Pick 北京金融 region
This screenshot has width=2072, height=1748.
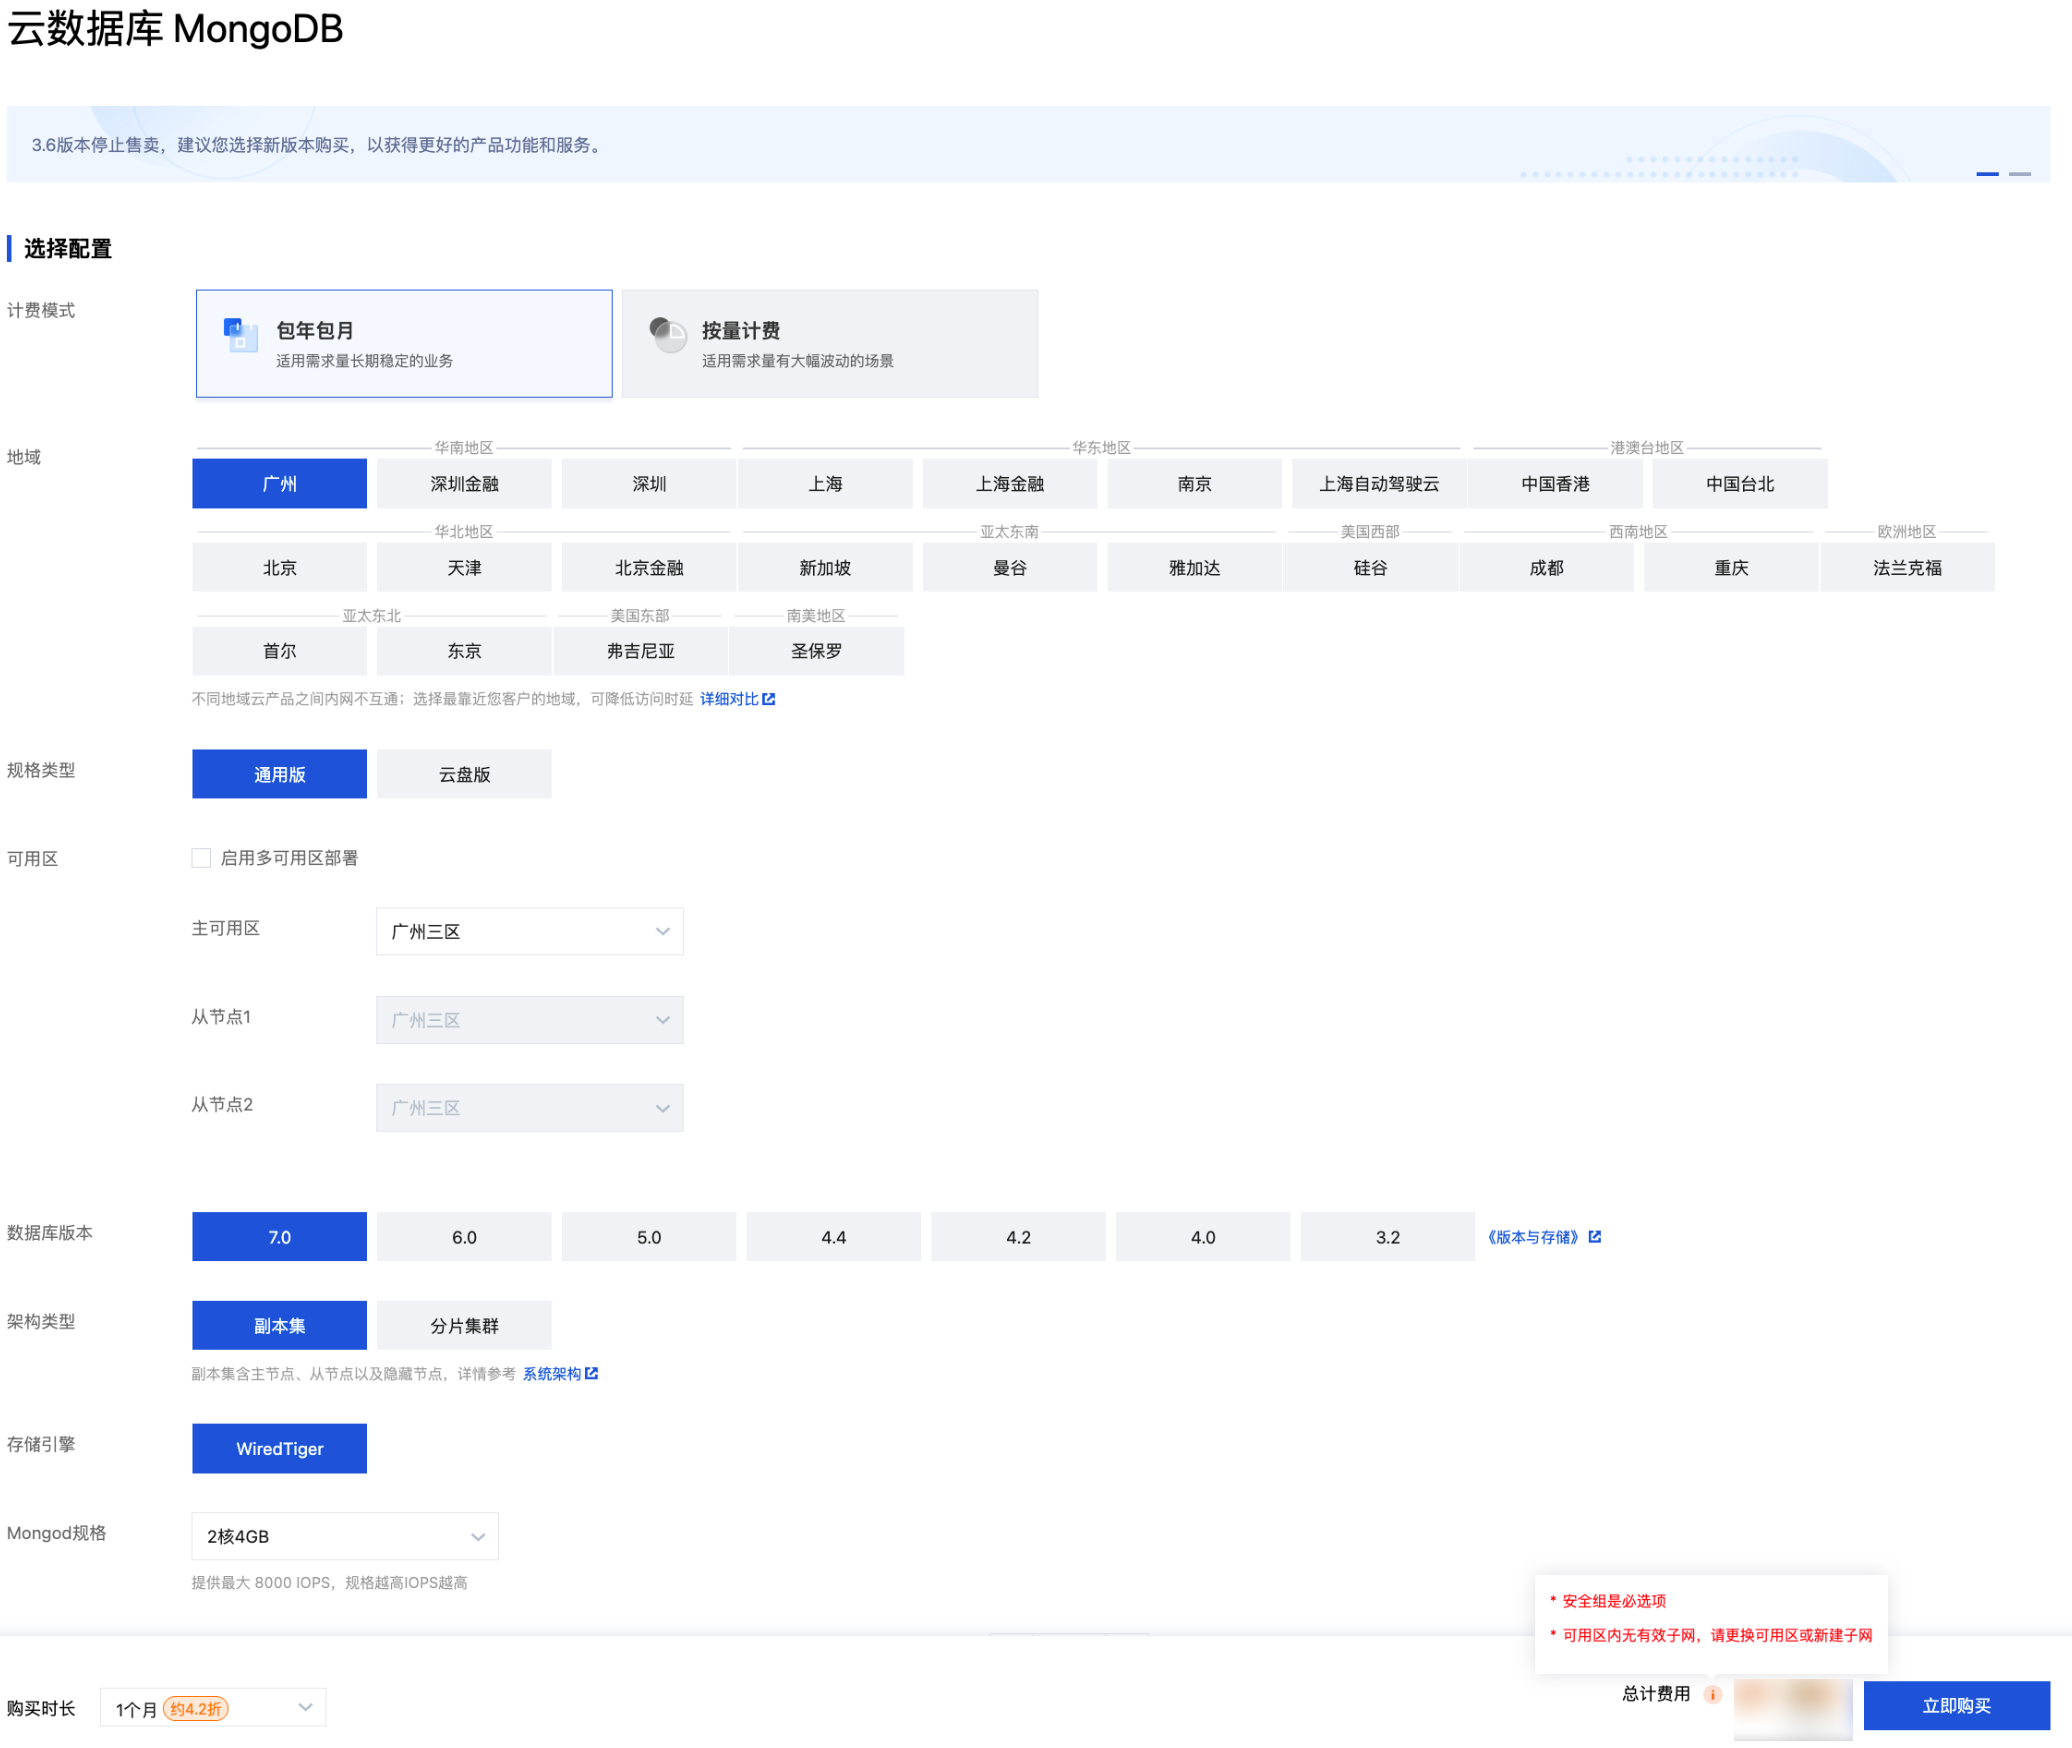648,568
